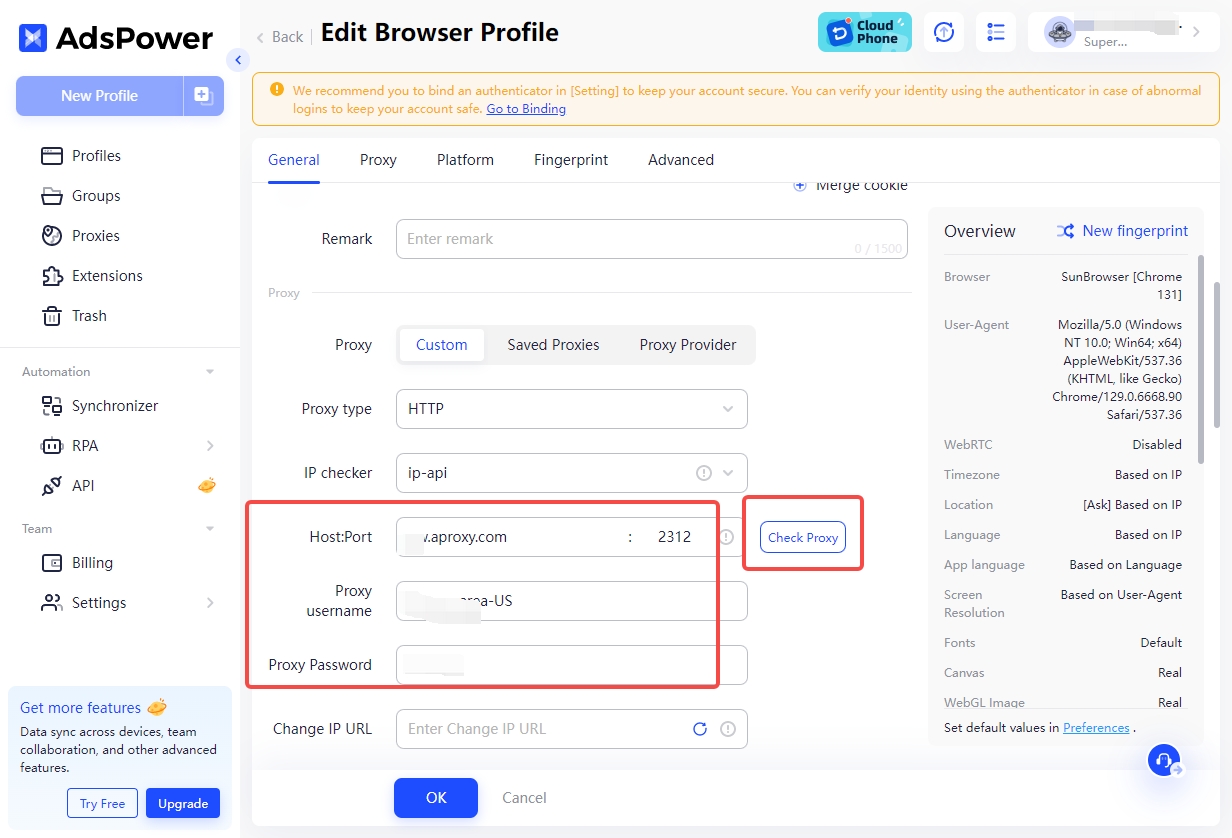The width and height of the screenshot is (1232, 838).
Task: Generate a New fingerprint
Action: [1122, 231]
